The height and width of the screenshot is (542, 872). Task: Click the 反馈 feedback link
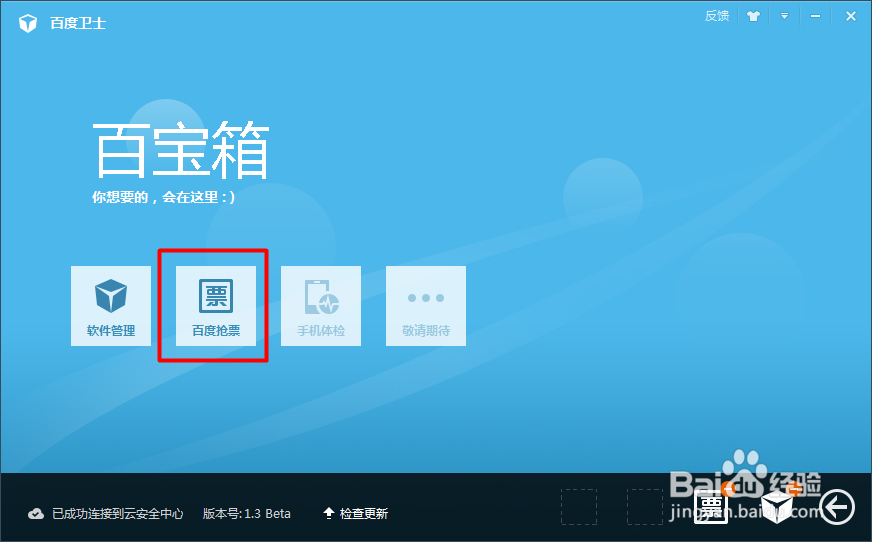[x=717, y=16]
